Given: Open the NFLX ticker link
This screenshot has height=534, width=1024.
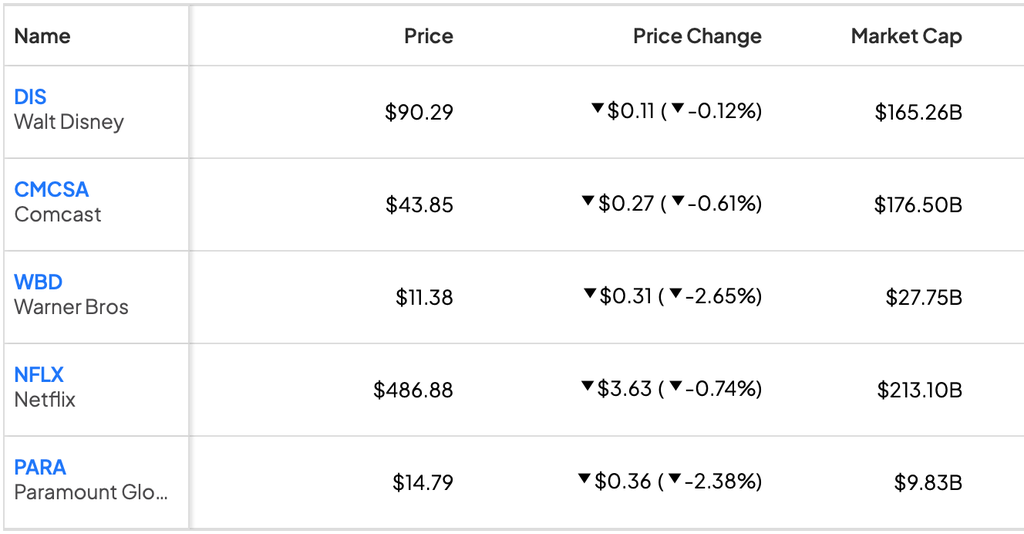Looking at the screenshot, I should [39, 375].
